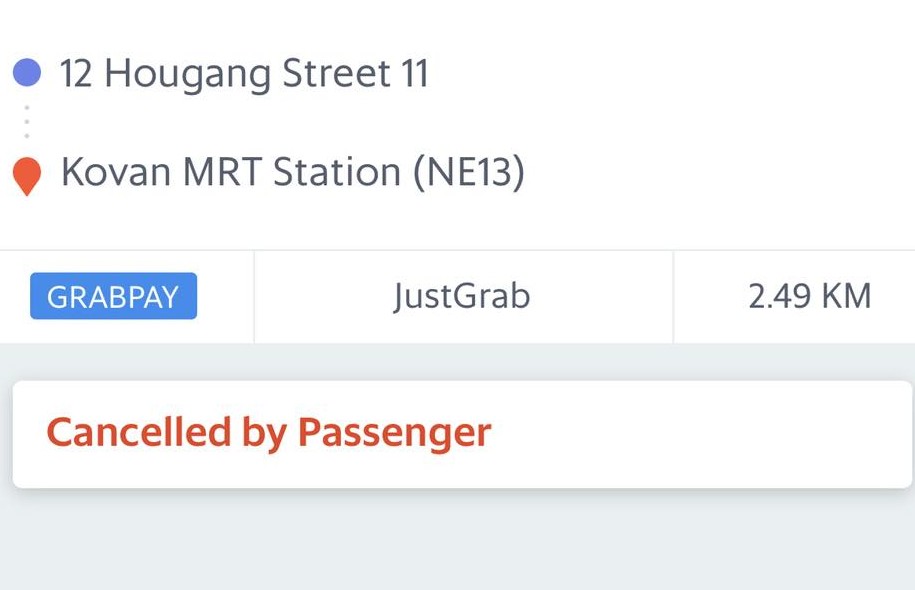
Task: Tap the word Hougang in pickup address
Action: coord(188,75)
